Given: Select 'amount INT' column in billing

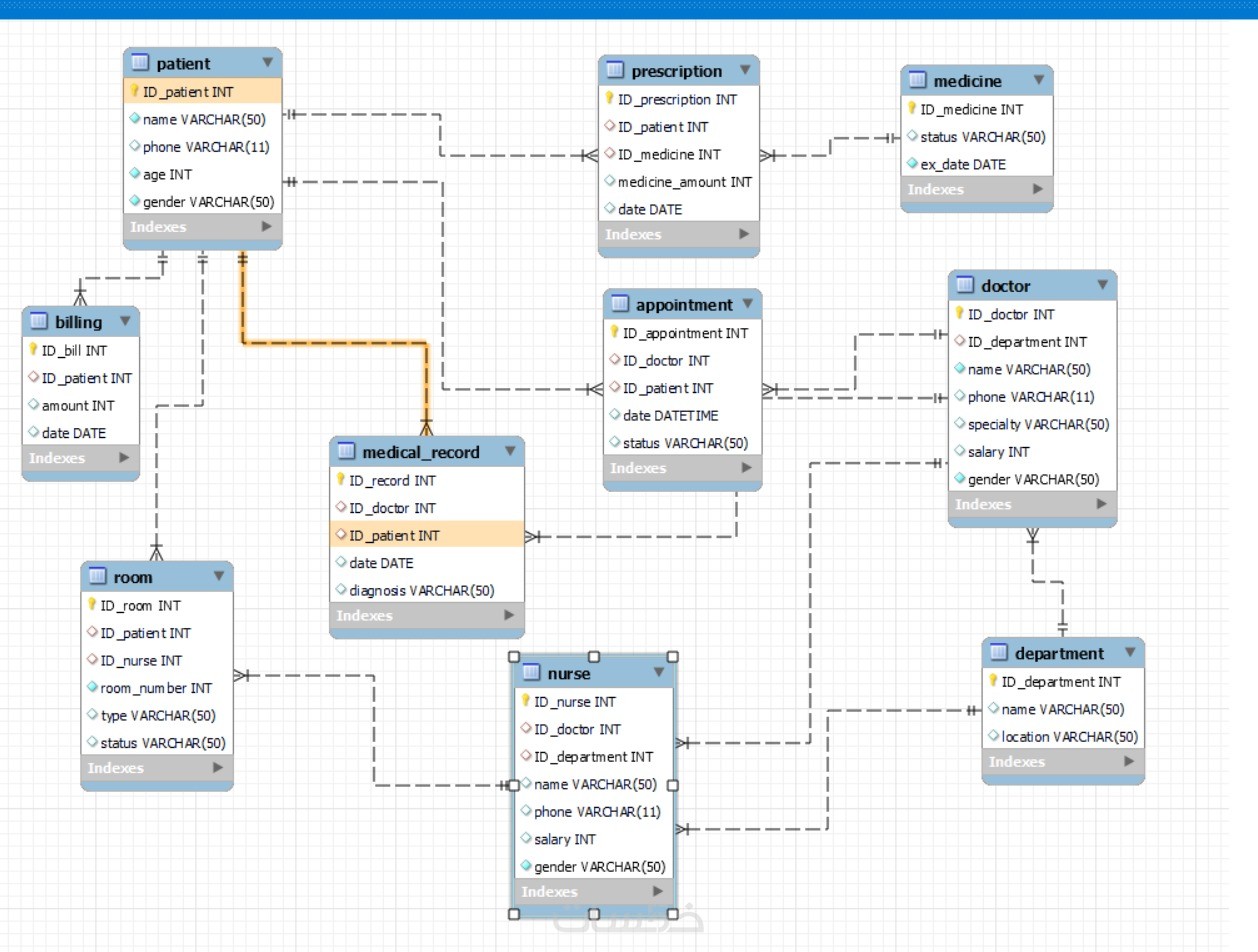Looking at the screenshot, I should [x=81, y=405].
